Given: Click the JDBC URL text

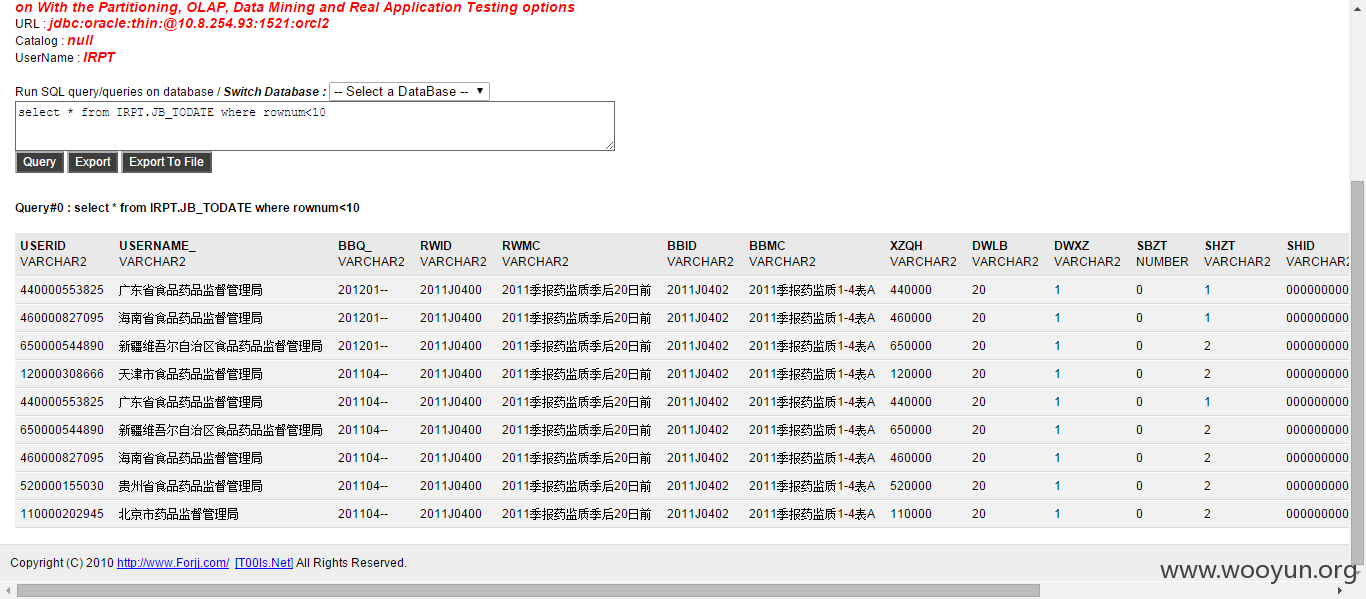Looking at the screenshot, I should point(189,23).
